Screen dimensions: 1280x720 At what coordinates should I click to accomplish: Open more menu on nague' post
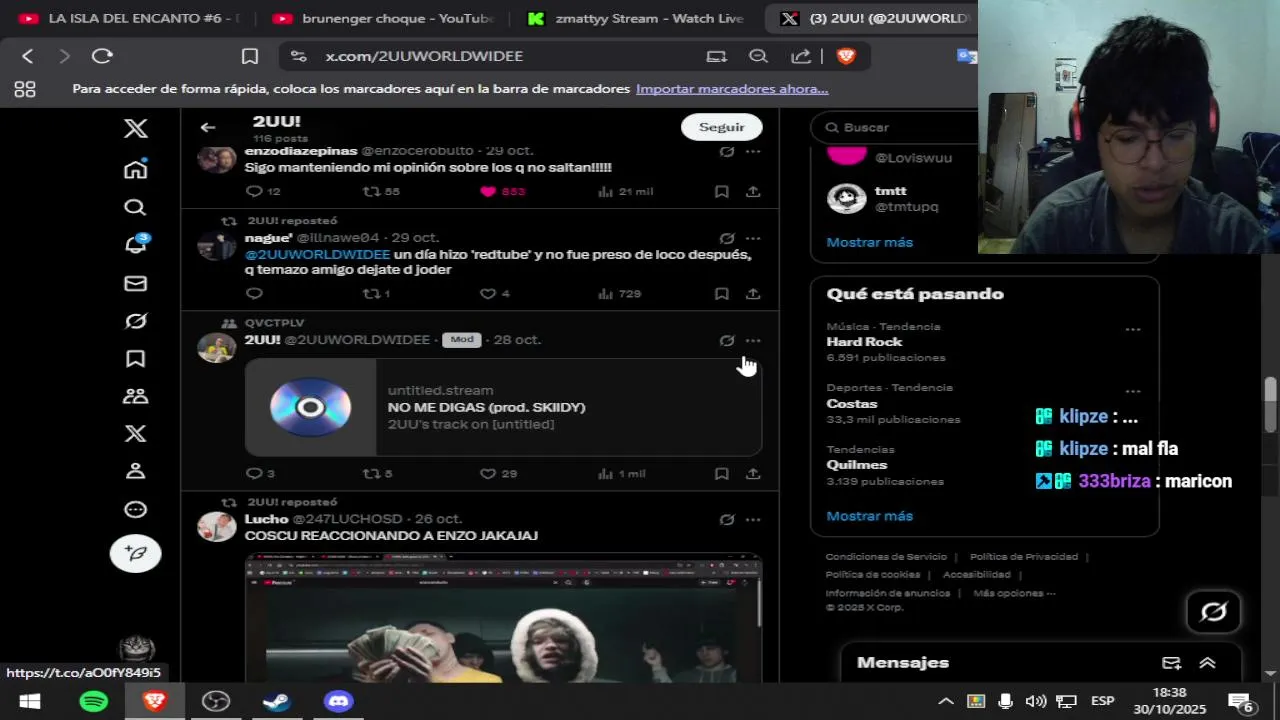(x=753, y=238)
